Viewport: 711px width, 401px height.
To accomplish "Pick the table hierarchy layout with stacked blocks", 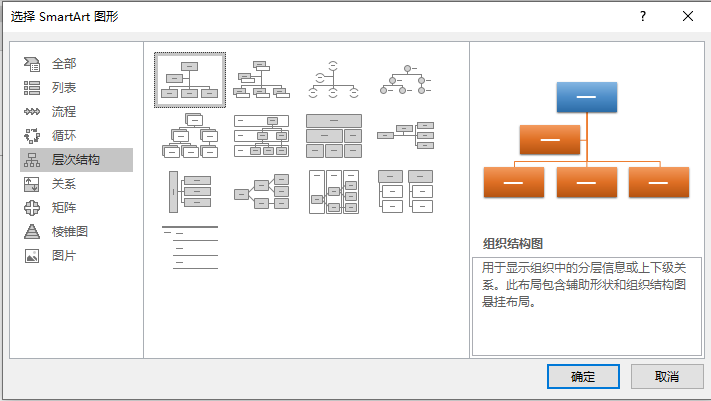I will pyautogui.click(x=334, y=136).
